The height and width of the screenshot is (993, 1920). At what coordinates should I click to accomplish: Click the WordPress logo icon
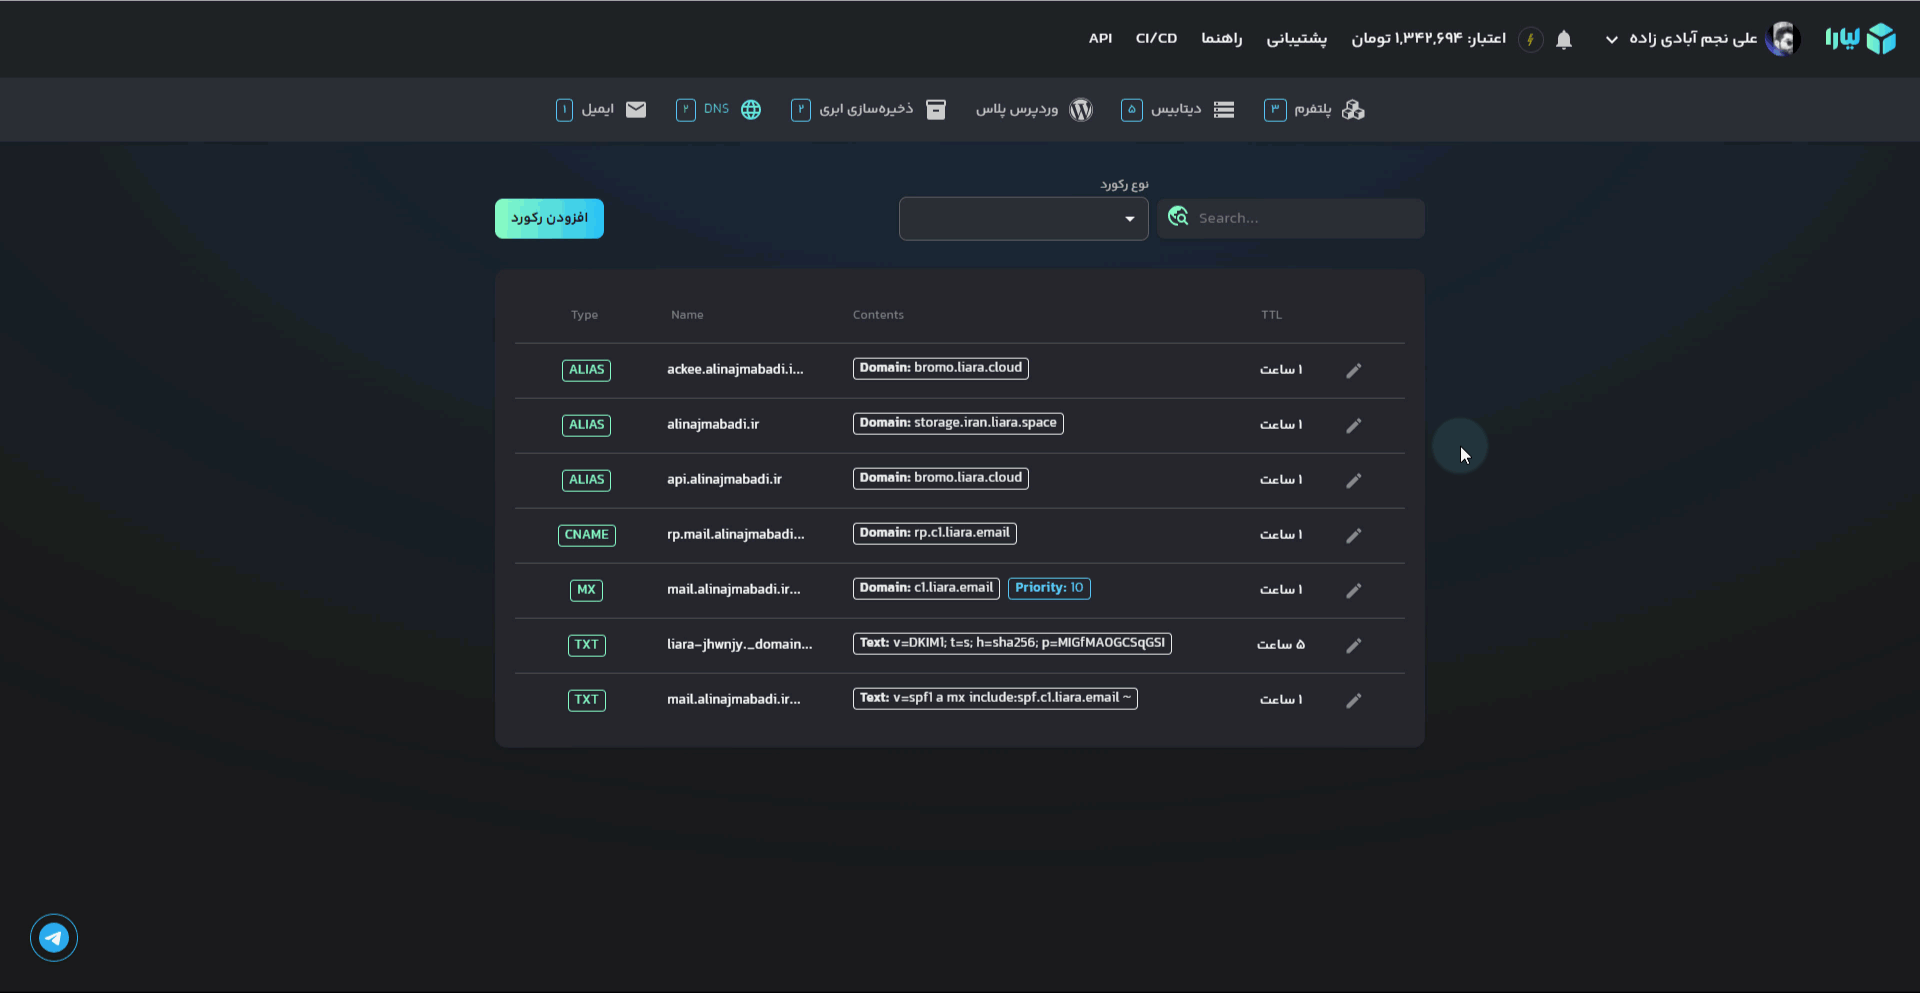click(x=1081, y=109)
